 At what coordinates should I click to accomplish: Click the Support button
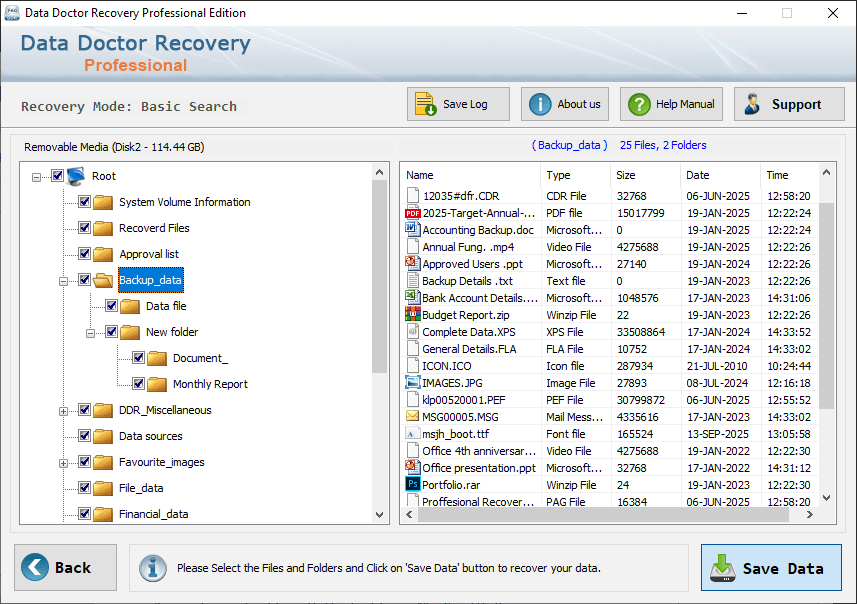coord(789,104)
